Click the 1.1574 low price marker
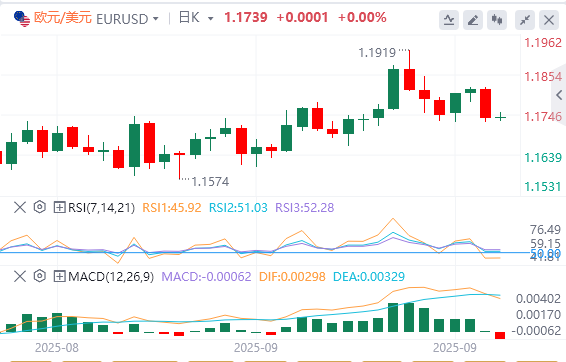The height and width of the screenshot is (362, 566). pyautogui.click(x=210, y=182)
